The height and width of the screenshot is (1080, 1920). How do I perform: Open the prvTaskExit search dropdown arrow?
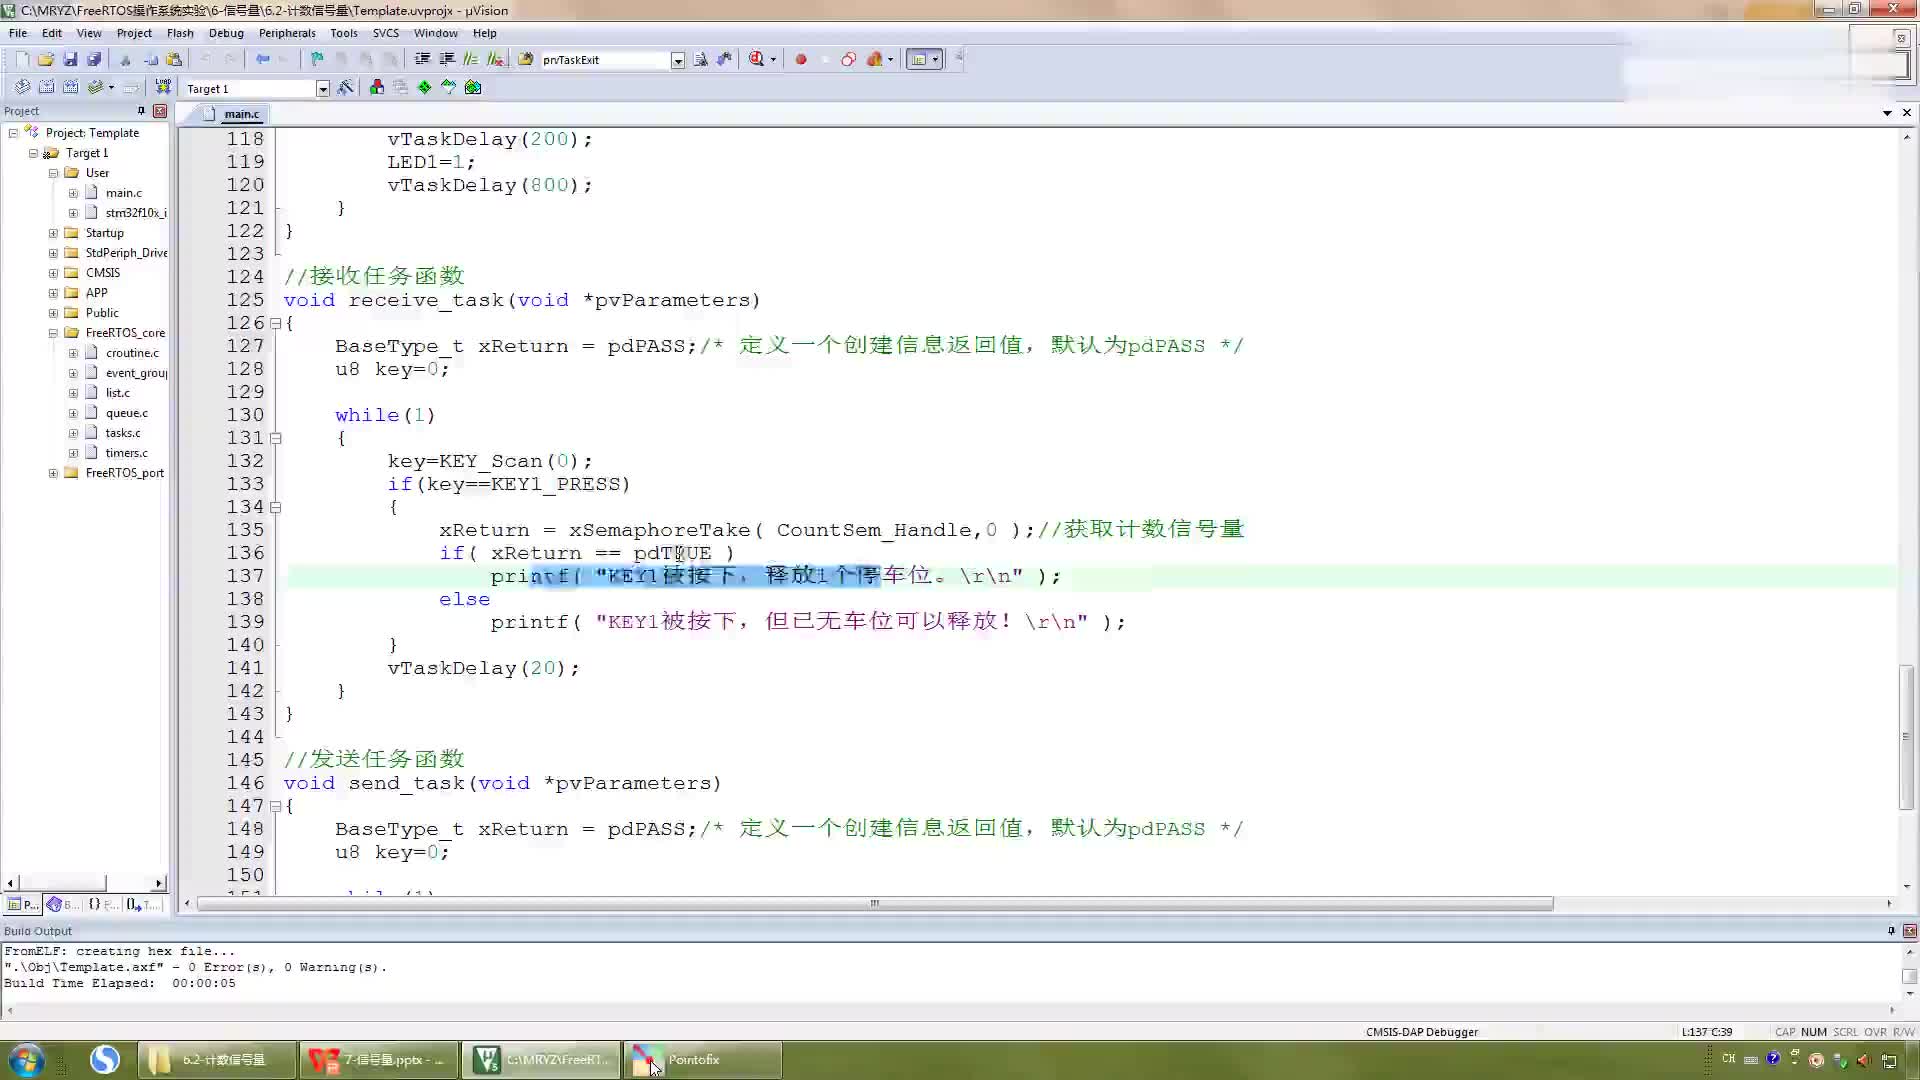pos(677,60)
